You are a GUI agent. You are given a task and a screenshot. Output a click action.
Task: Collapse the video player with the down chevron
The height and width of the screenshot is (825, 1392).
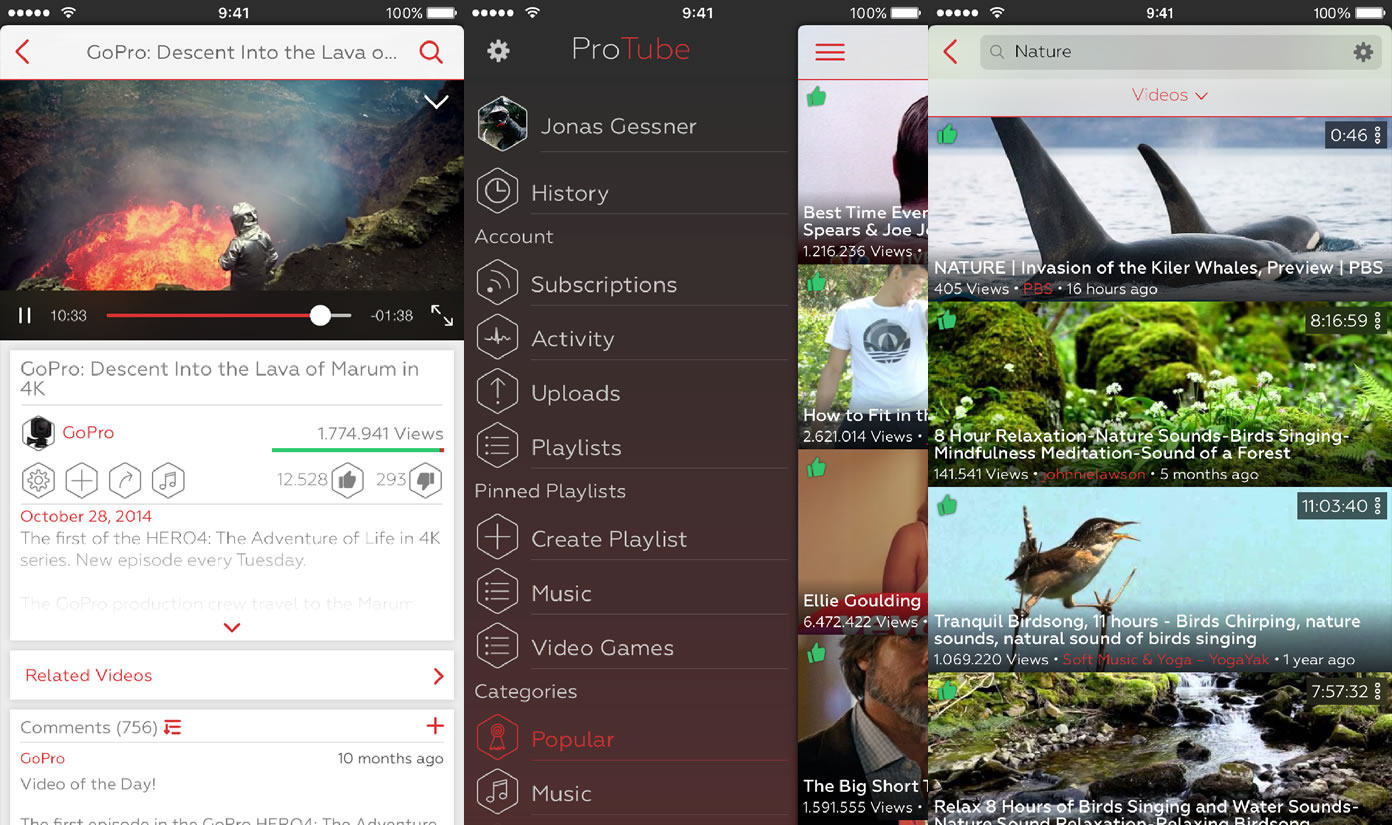pyautogui.click(x=436, y=102)
